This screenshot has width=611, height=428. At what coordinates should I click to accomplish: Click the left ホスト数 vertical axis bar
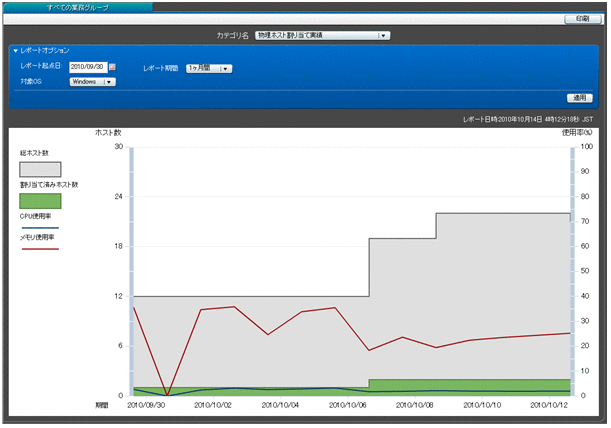tap(130, 270)
